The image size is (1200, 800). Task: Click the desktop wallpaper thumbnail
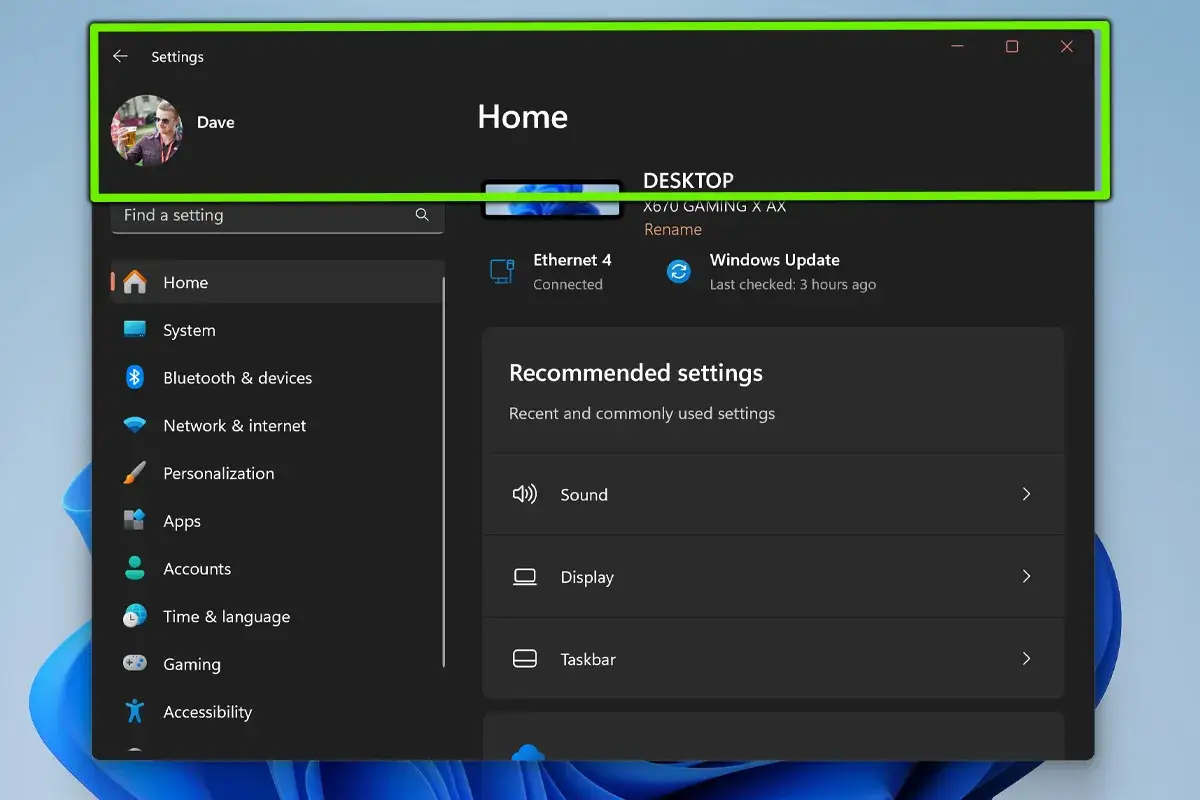pyautogui.click(x=552, y=200)
